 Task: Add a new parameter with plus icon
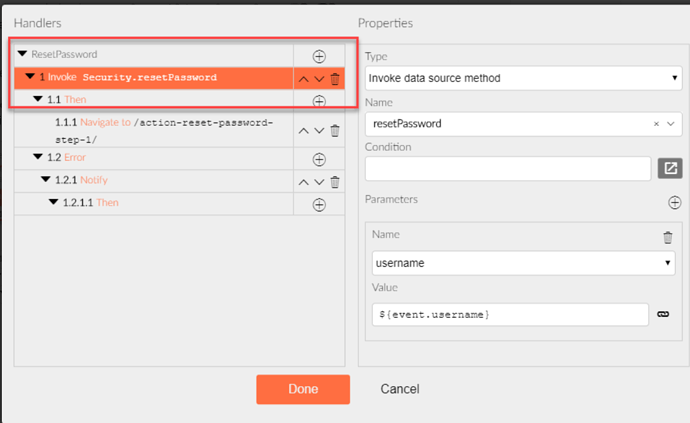point(675,202)
